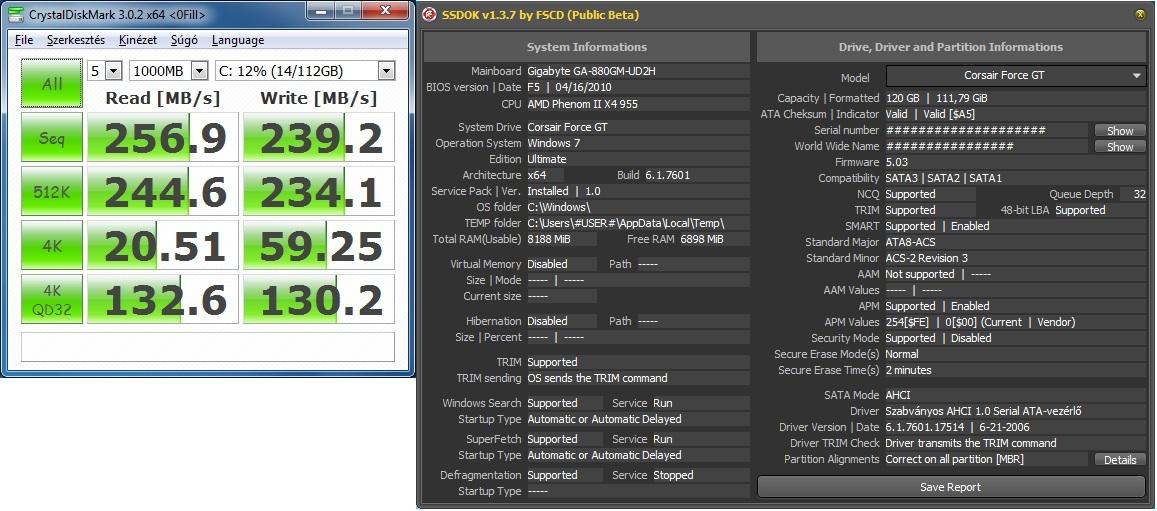The height and width of the screenshot is (511, 1157).
Task: Show the drive serial number
Action: [1119, 131]
